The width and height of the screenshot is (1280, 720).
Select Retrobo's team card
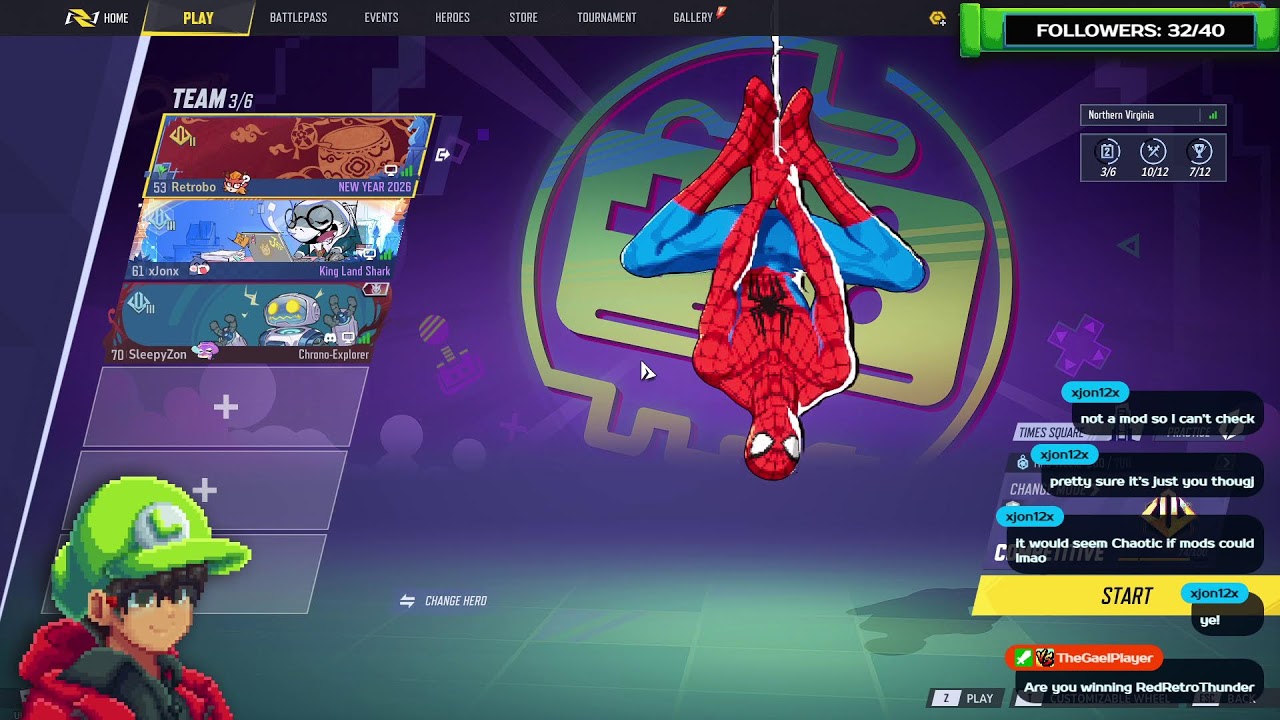coord(290,155)
